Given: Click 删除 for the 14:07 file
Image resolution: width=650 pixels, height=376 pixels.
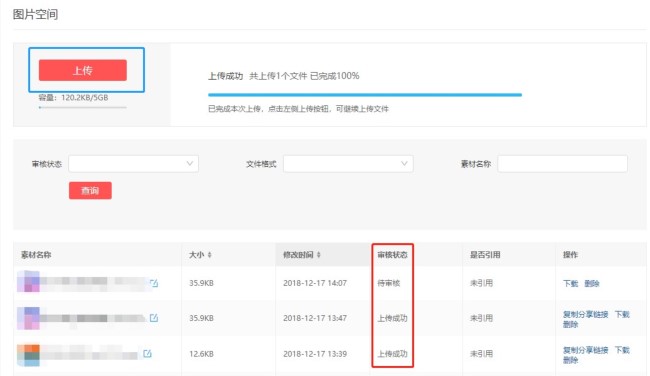Looking at the screenshot, I should [x=592, y=284].
